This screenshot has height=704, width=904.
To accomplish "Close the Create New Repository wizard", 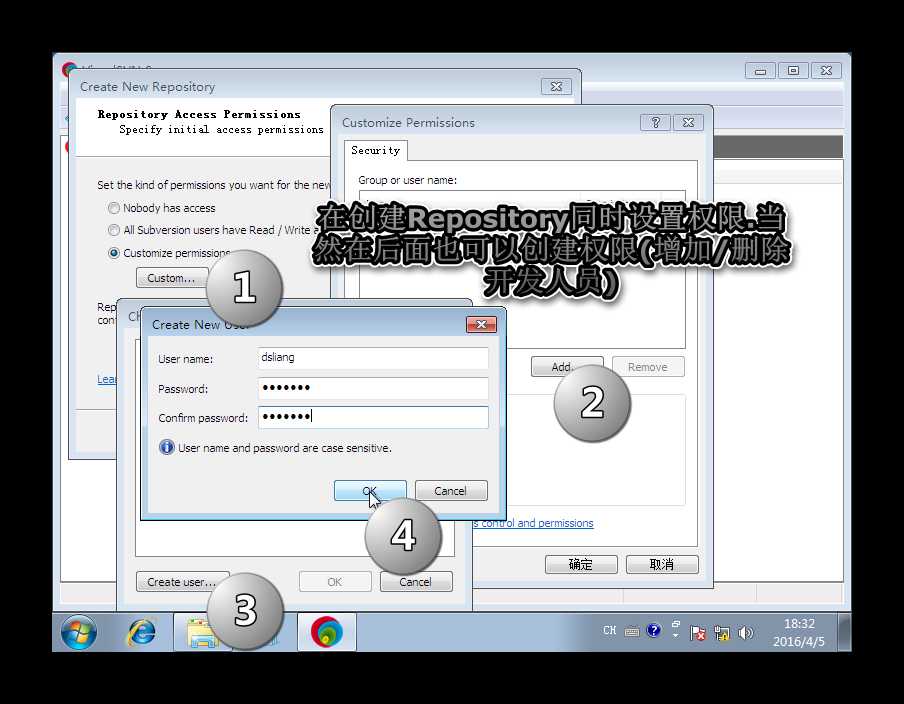I will pyautogui.click(x=556, y=86).
